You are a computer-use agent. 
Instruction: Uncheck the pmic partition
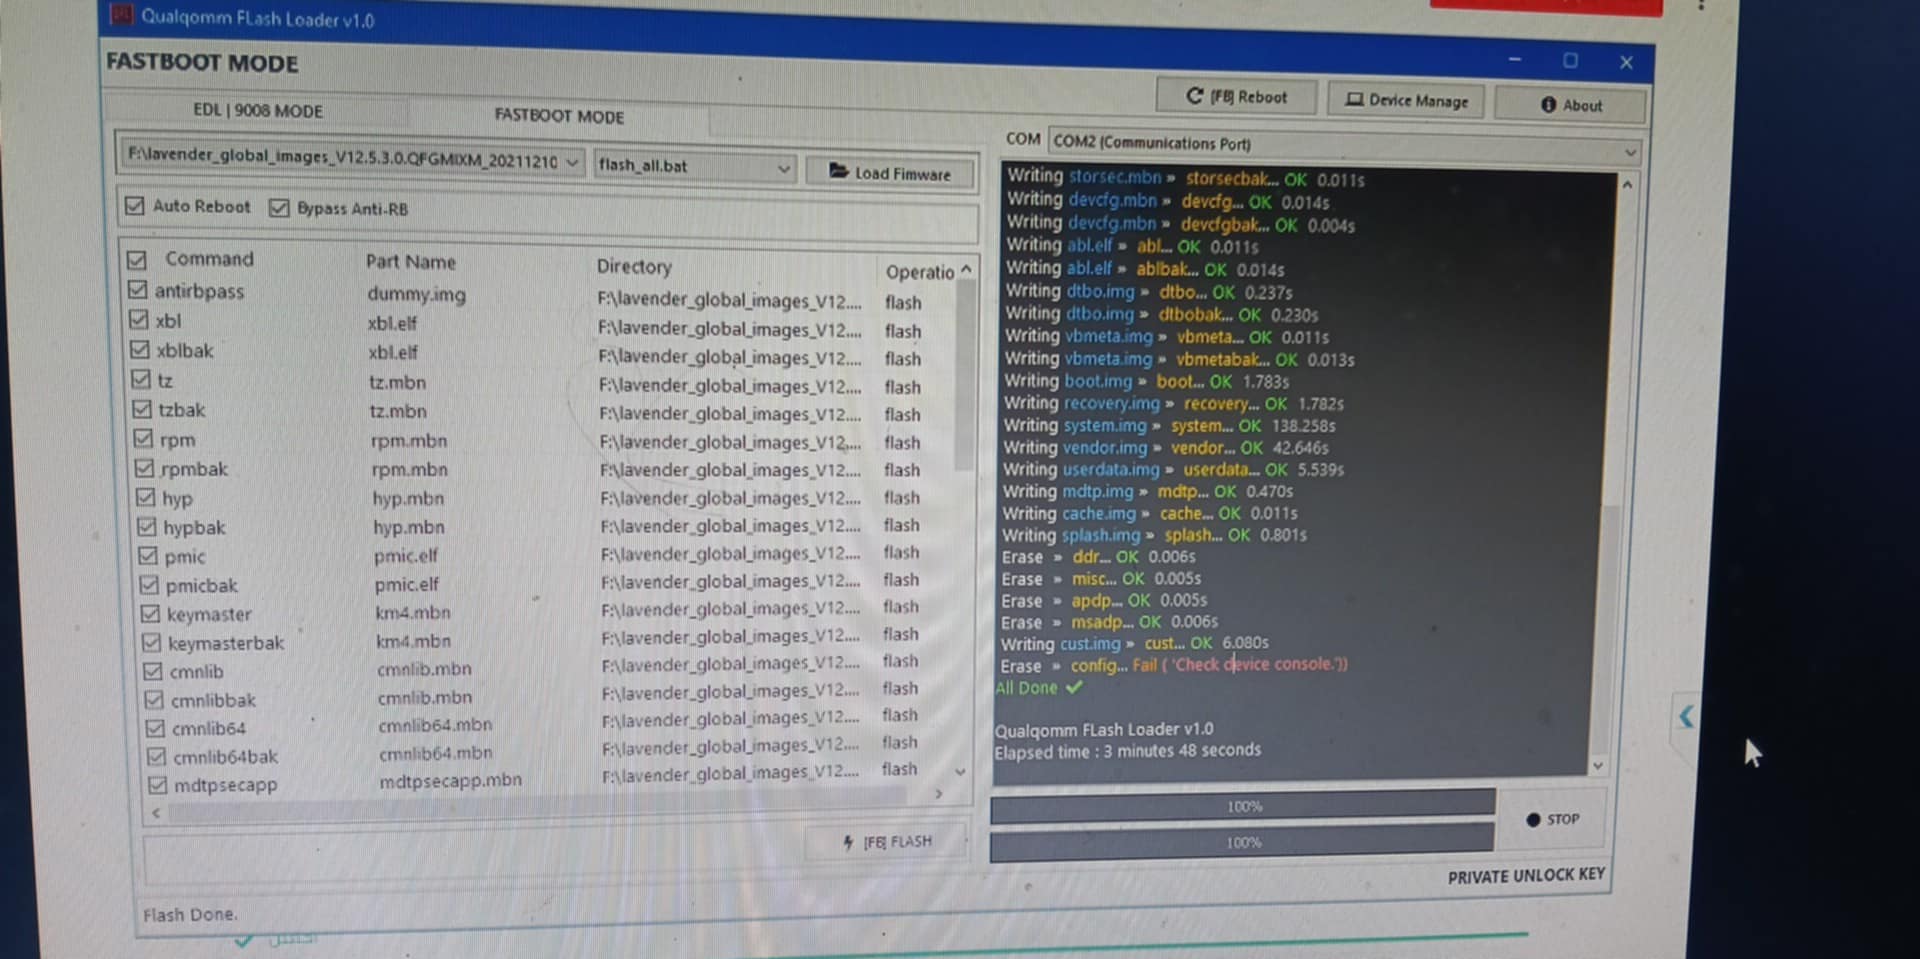point(148,555)
